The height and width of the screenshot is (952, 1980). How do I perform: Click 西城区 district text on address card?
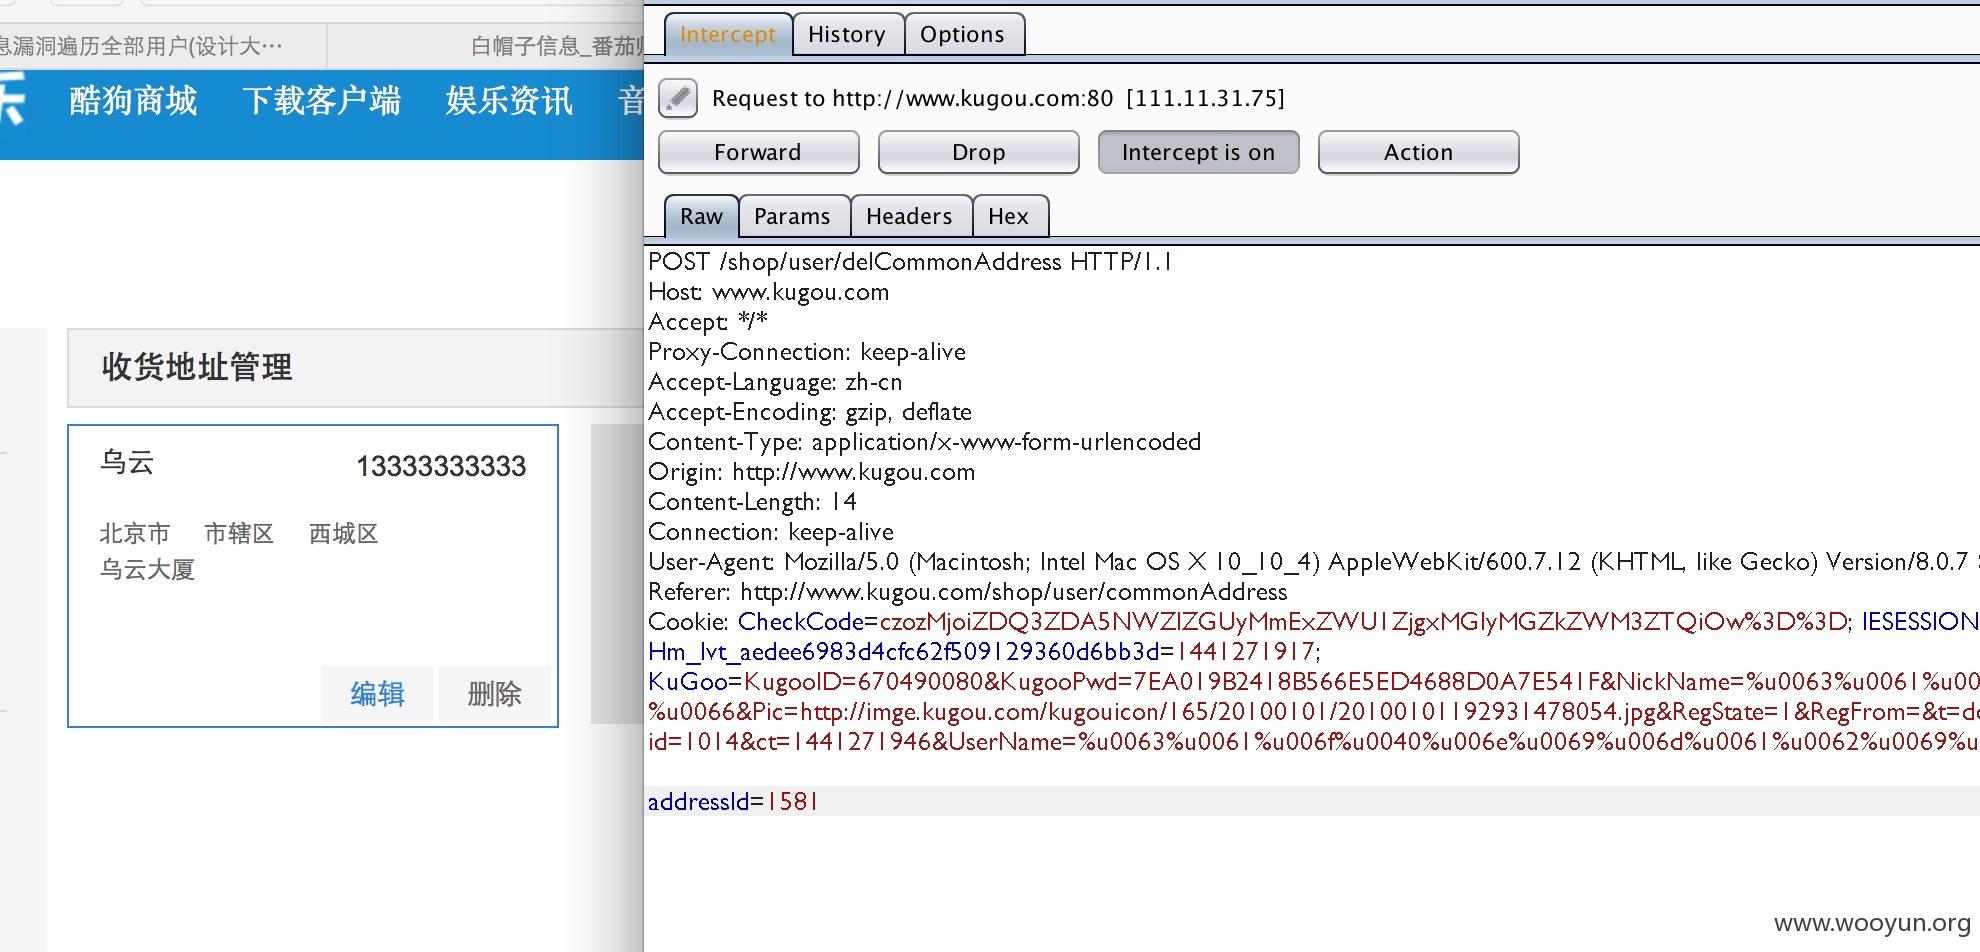[x=343, y=534]
